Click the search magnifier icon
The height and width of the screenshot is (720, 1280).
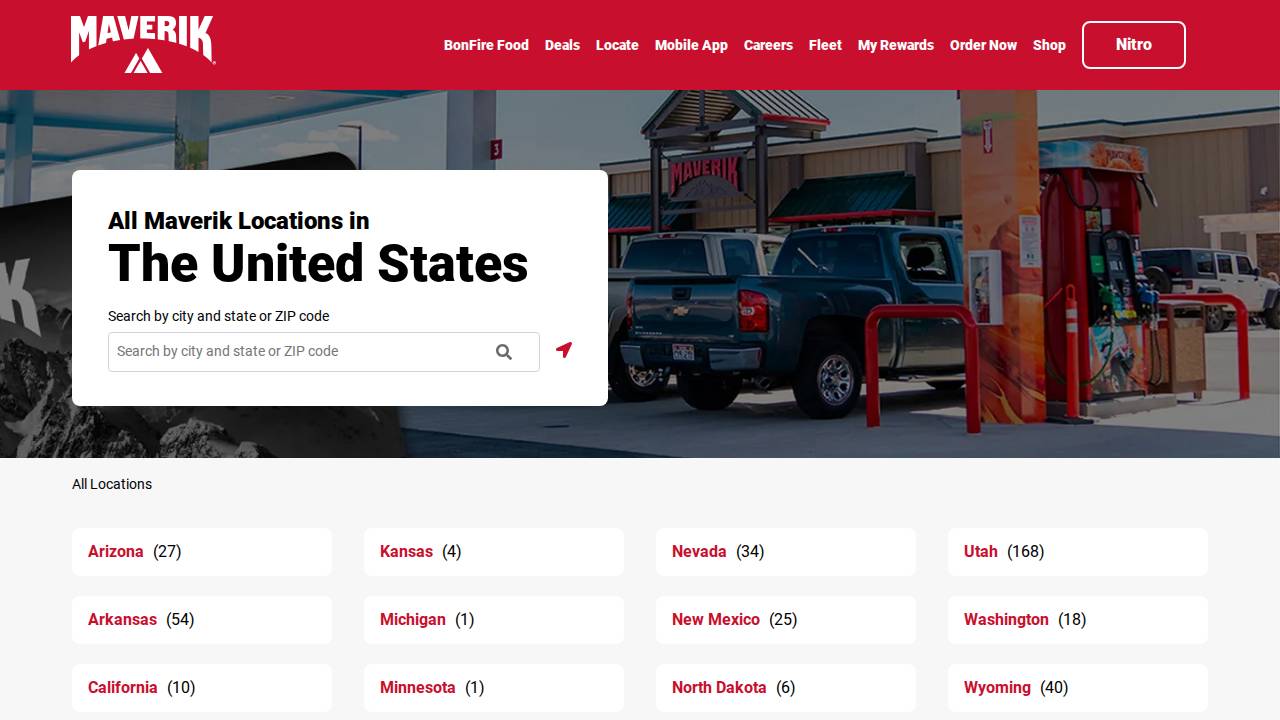504,351
